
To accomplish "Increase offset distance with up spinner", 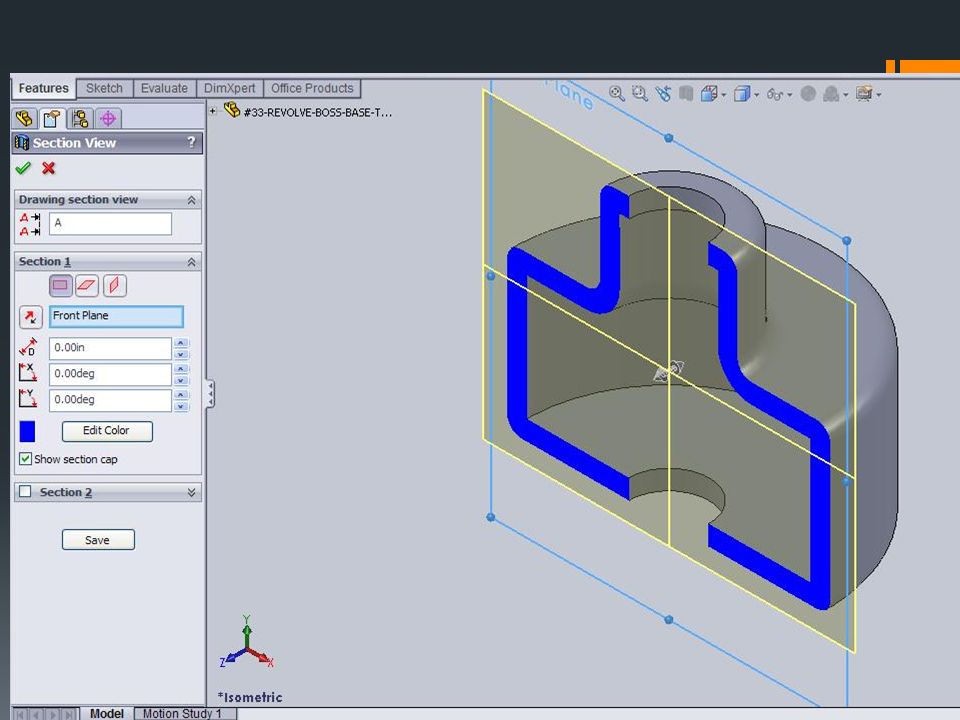I will click(x=181, y=343).
